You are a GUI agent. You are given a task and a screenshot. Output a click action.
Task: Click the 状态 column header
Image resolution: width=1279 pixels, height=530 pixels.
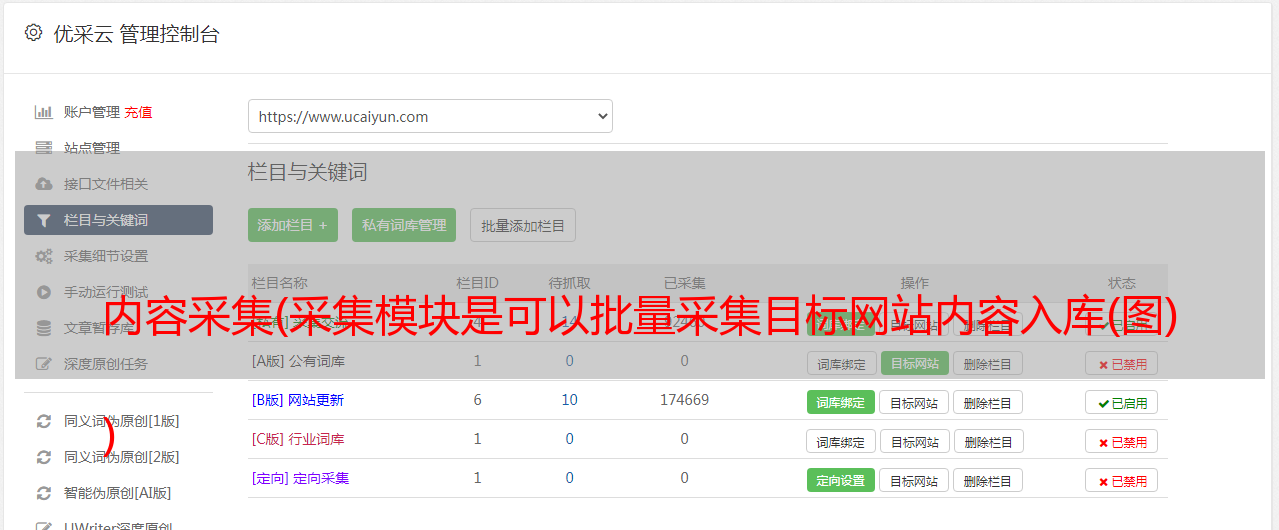coord(1122,283)
